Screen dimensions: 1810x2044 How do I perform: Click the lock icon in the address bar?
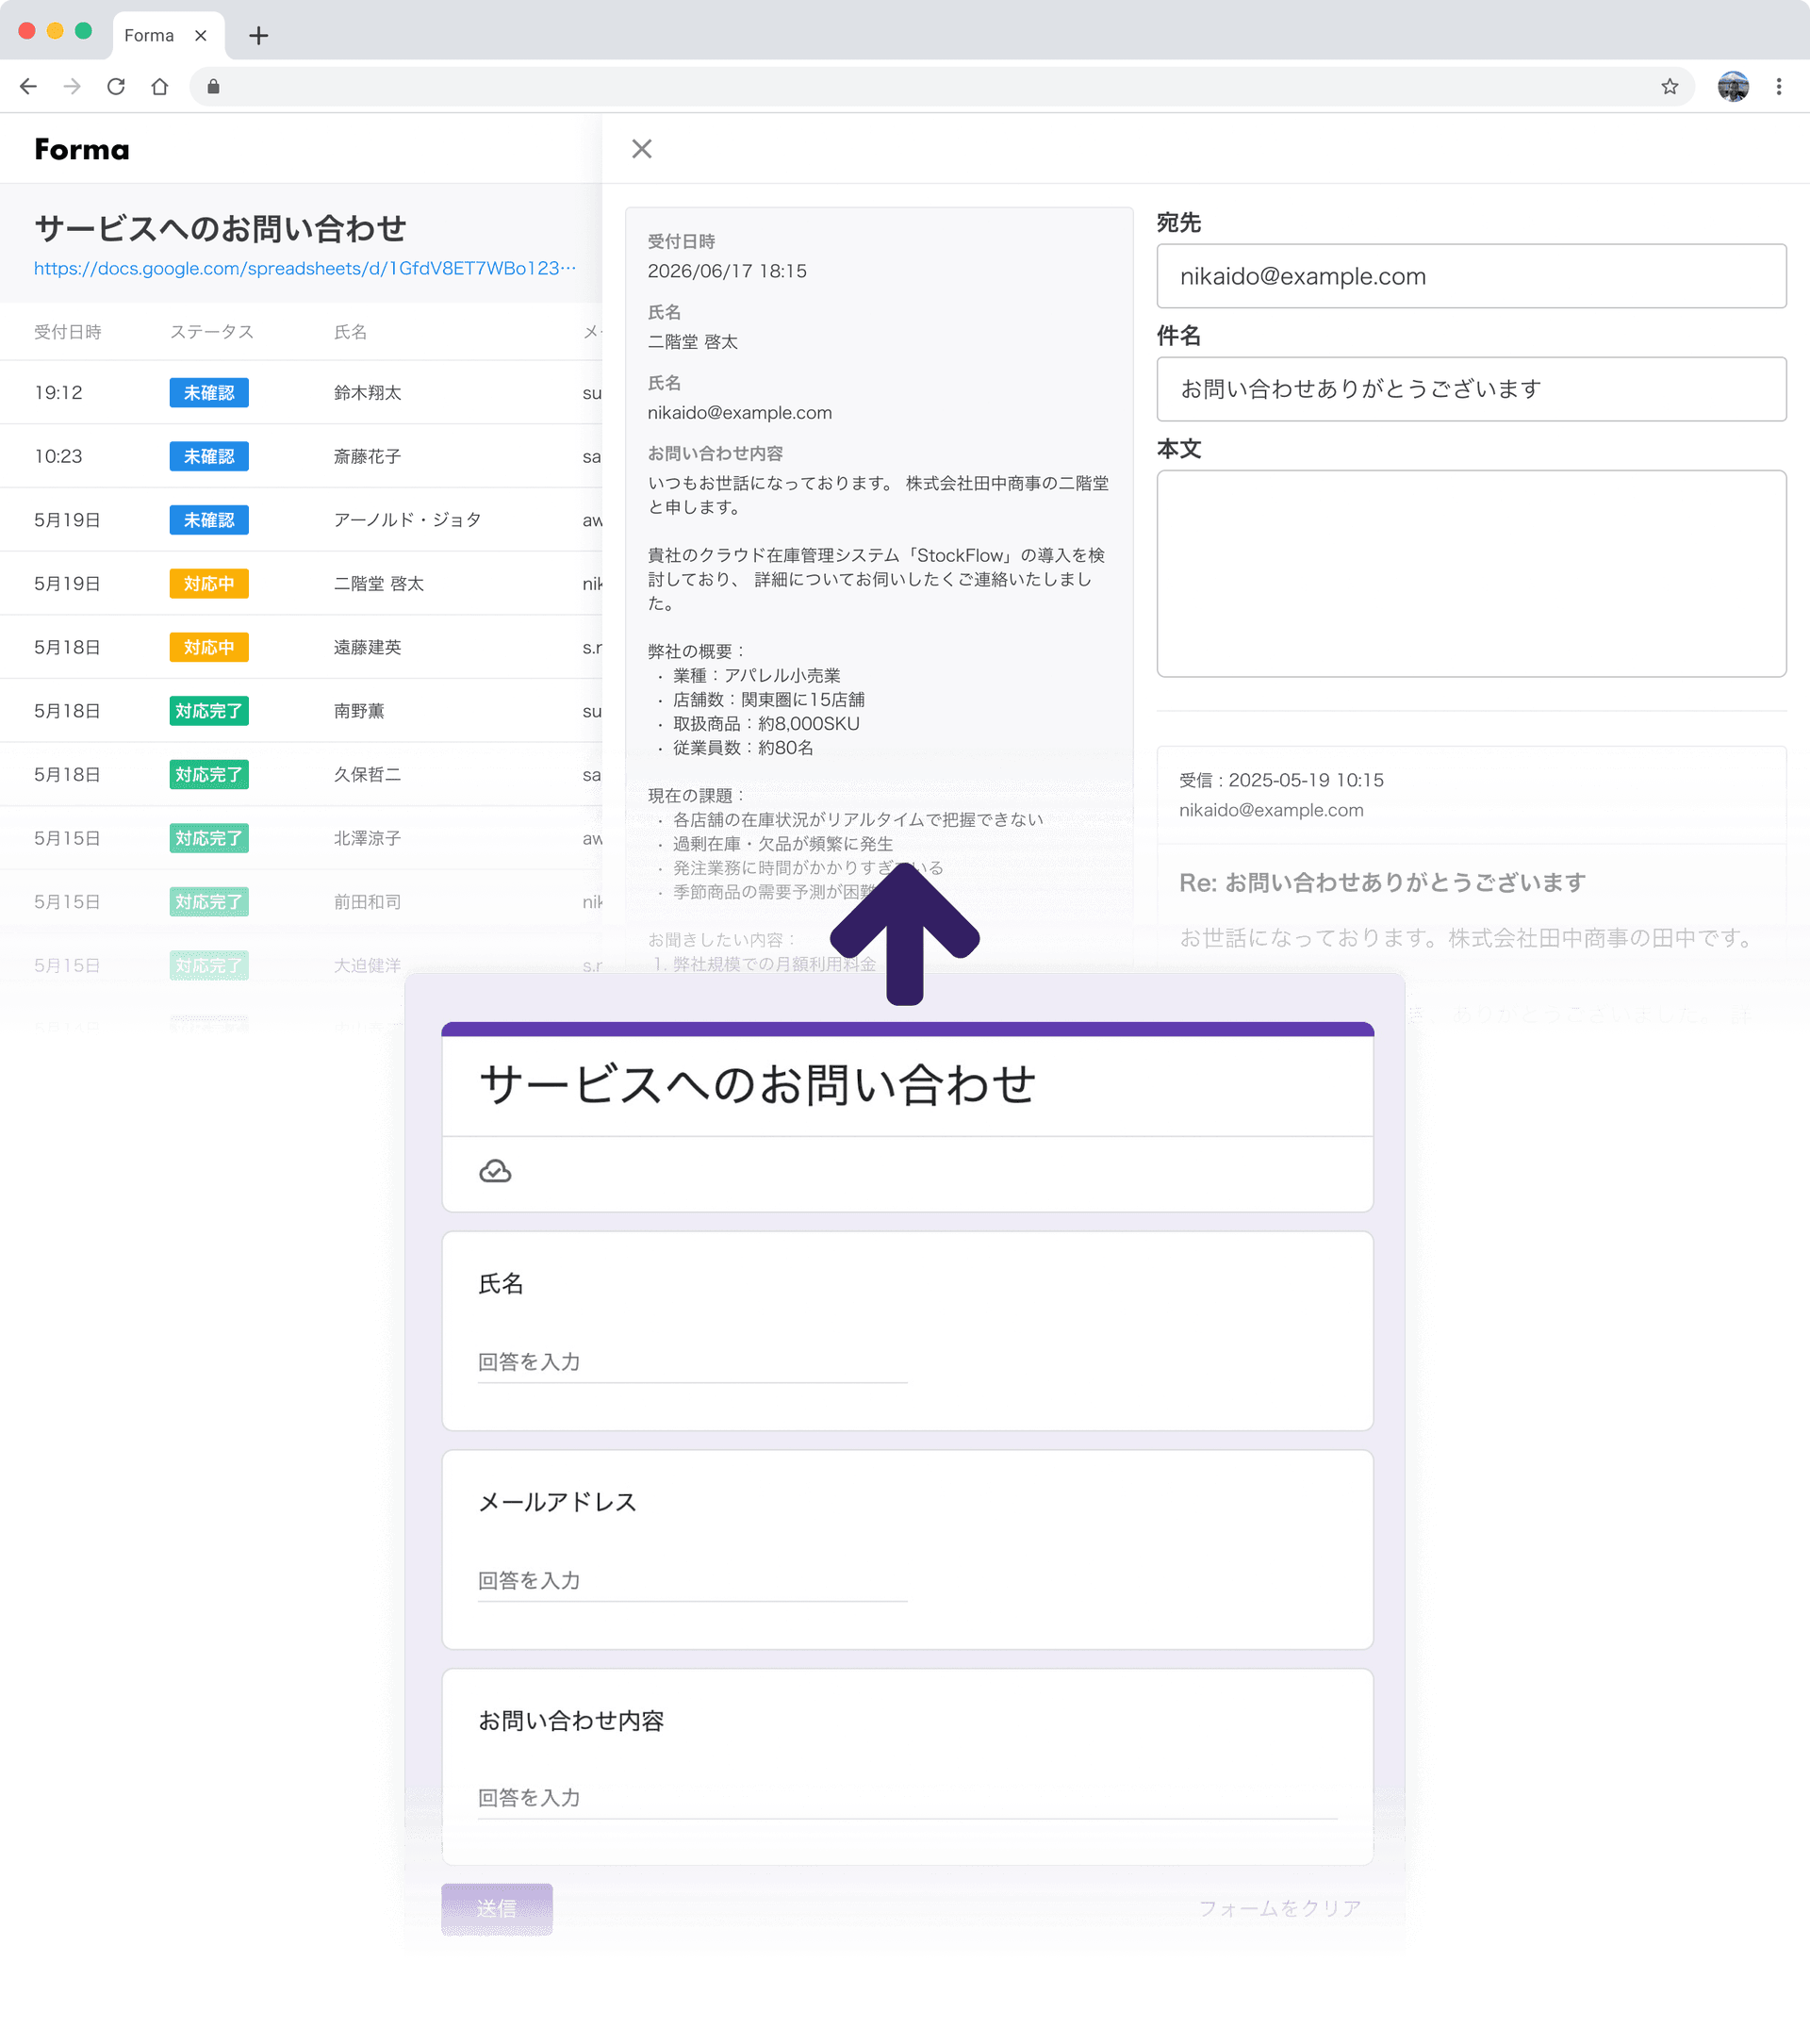213,87
